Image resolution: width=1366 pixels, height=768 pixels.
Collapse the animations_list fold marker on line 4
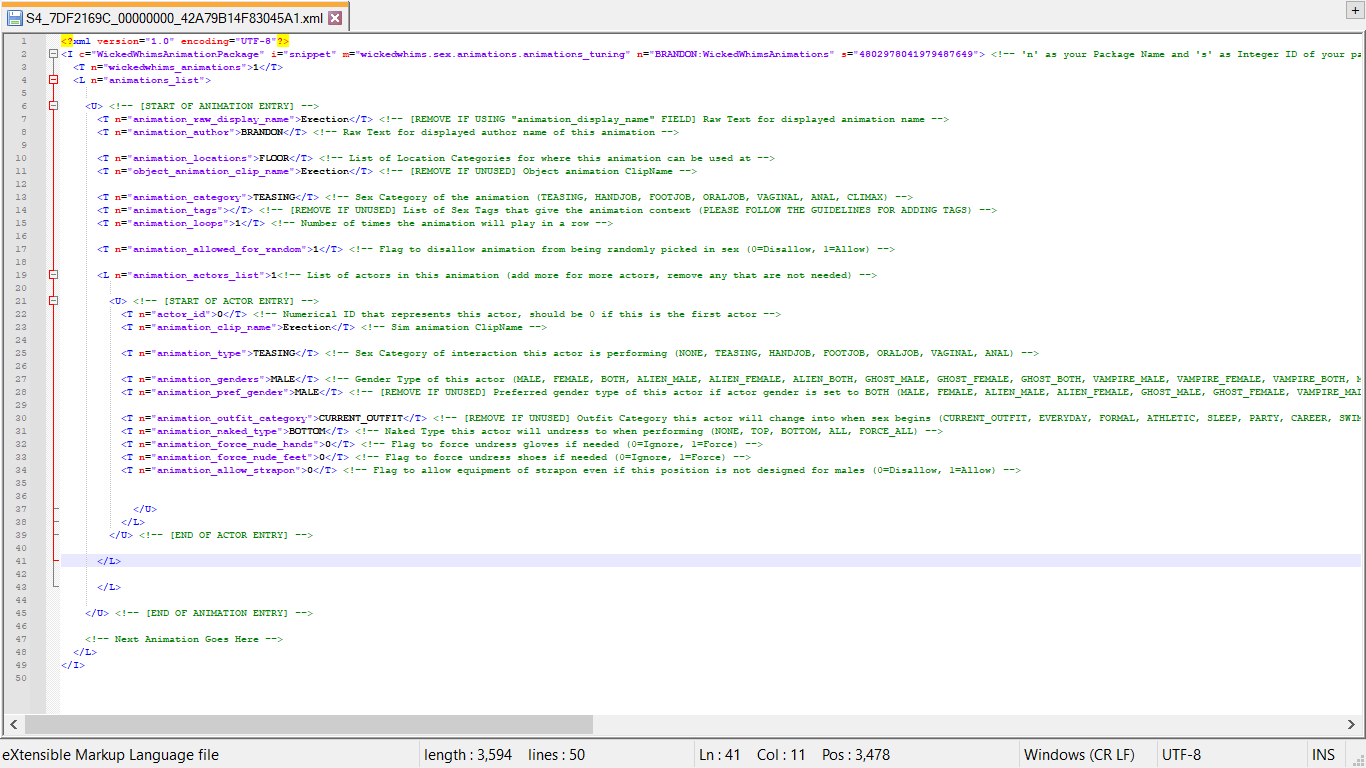53,80
